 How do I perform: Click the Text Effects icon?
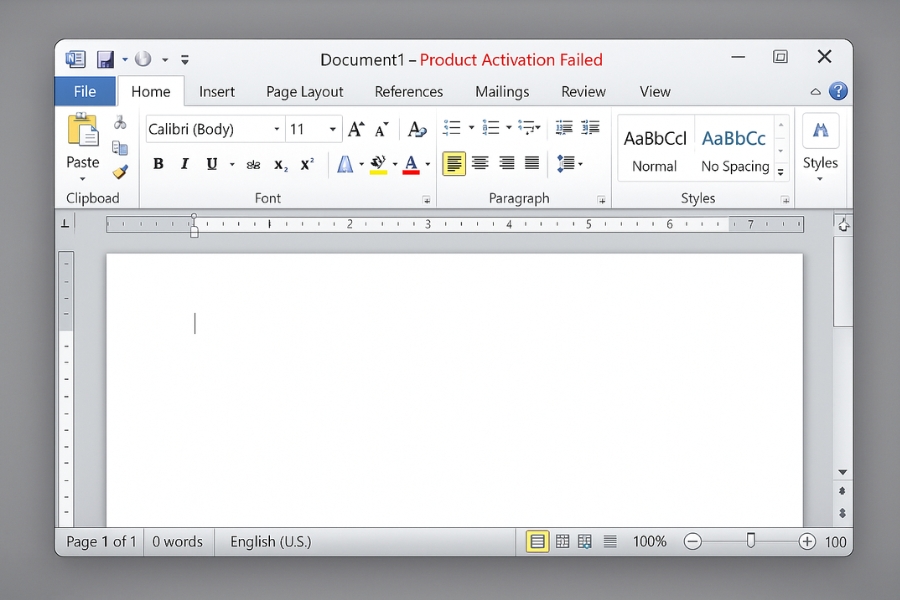(345, 164)
